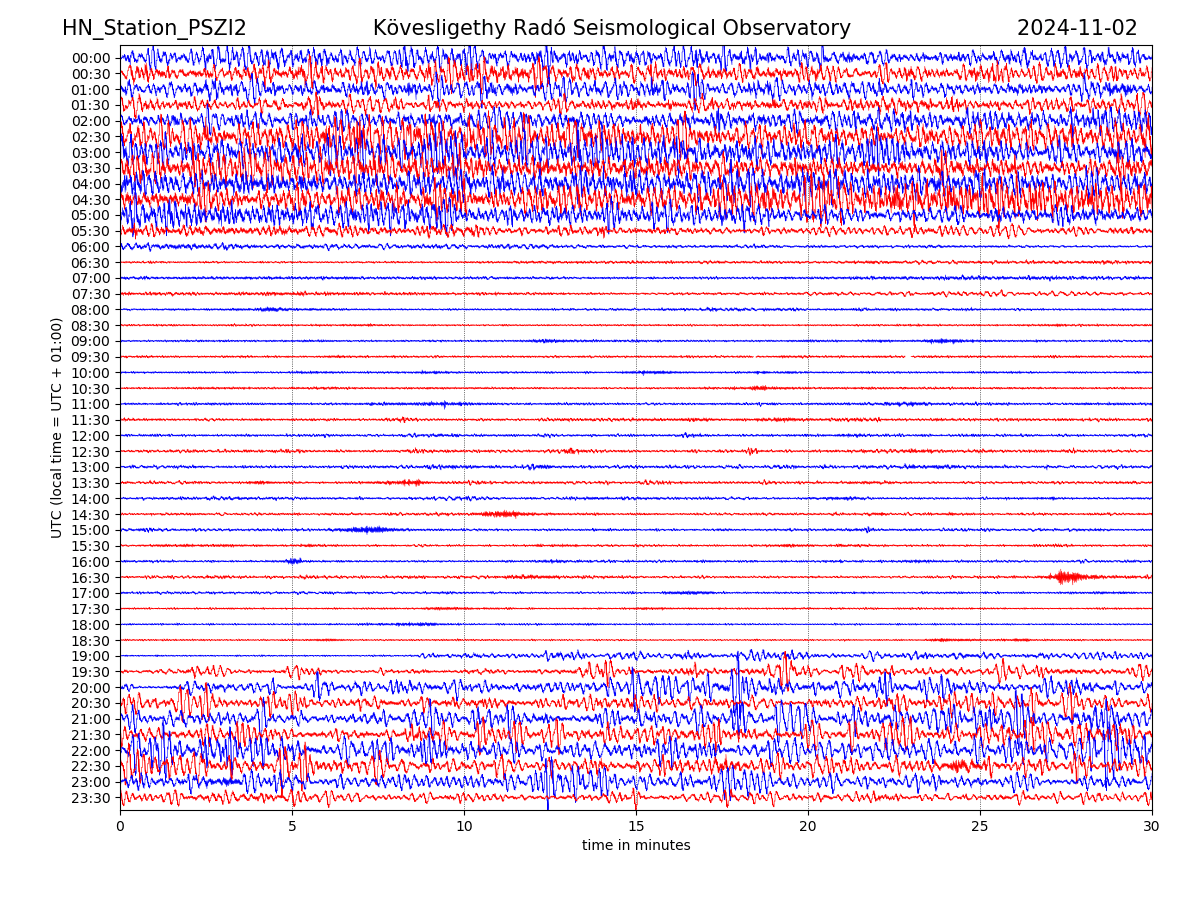Click the HN_Station_PSZI2 station title
This screenshot has height=900, width=1200.
pyautogui.click(x=154, y=28)
